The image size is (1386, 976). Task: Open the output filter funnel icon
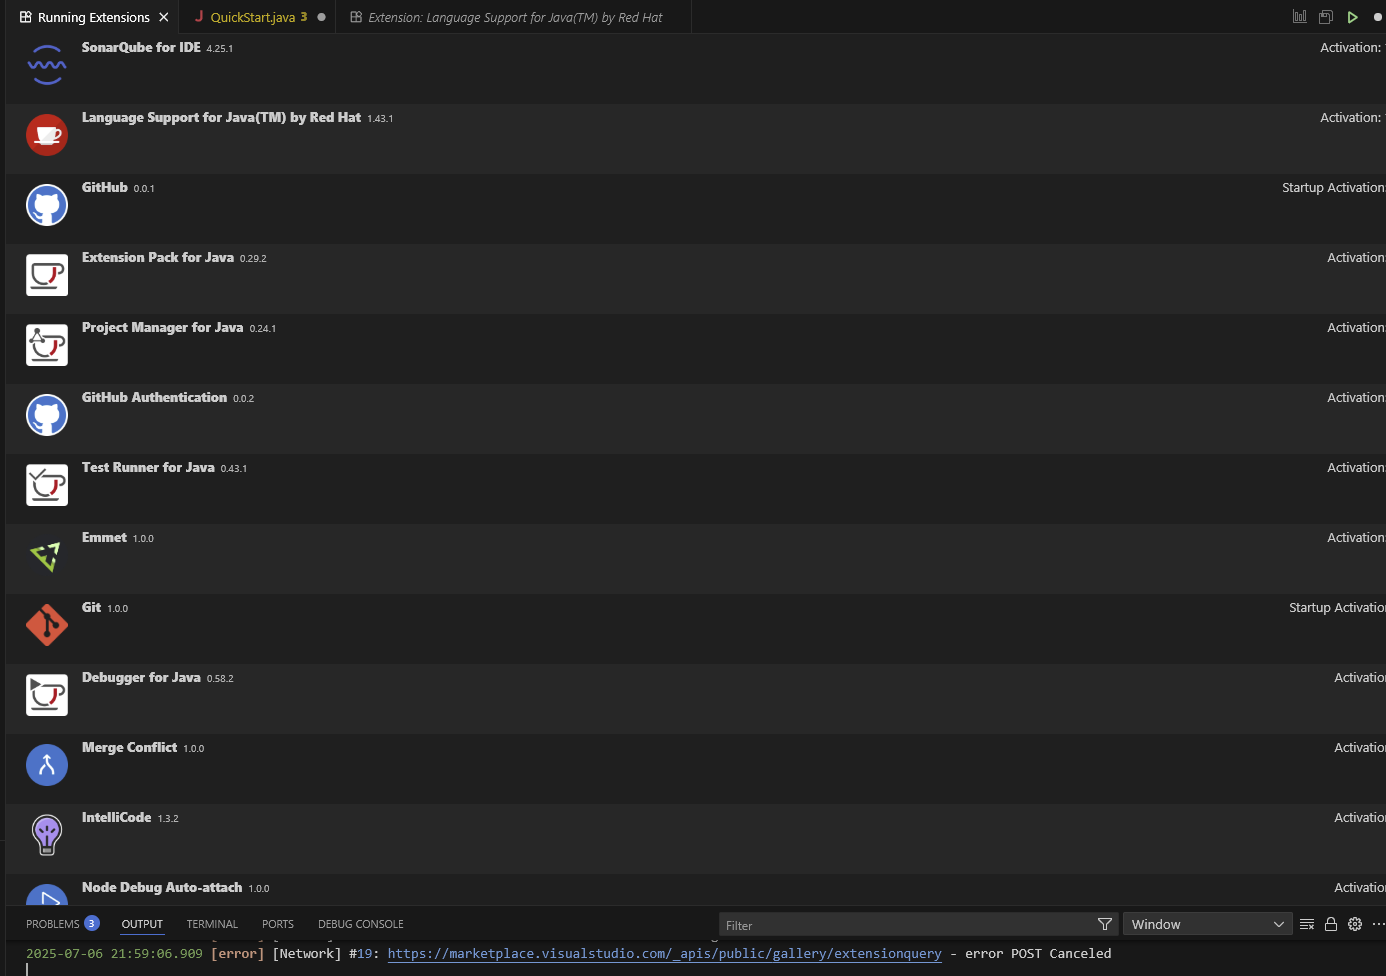click(1105, 924)
